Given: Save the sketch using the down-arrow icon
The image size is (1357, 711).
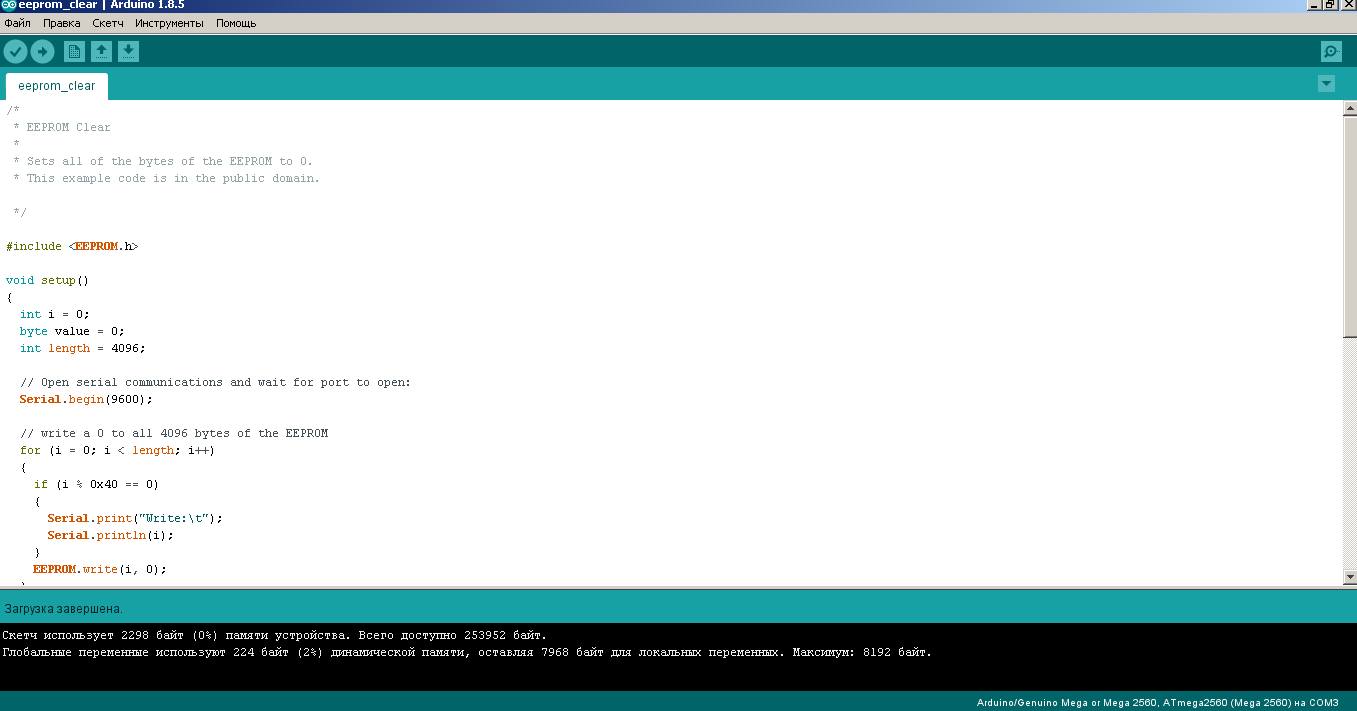Looking at the screenshot, I should (128, 52).
